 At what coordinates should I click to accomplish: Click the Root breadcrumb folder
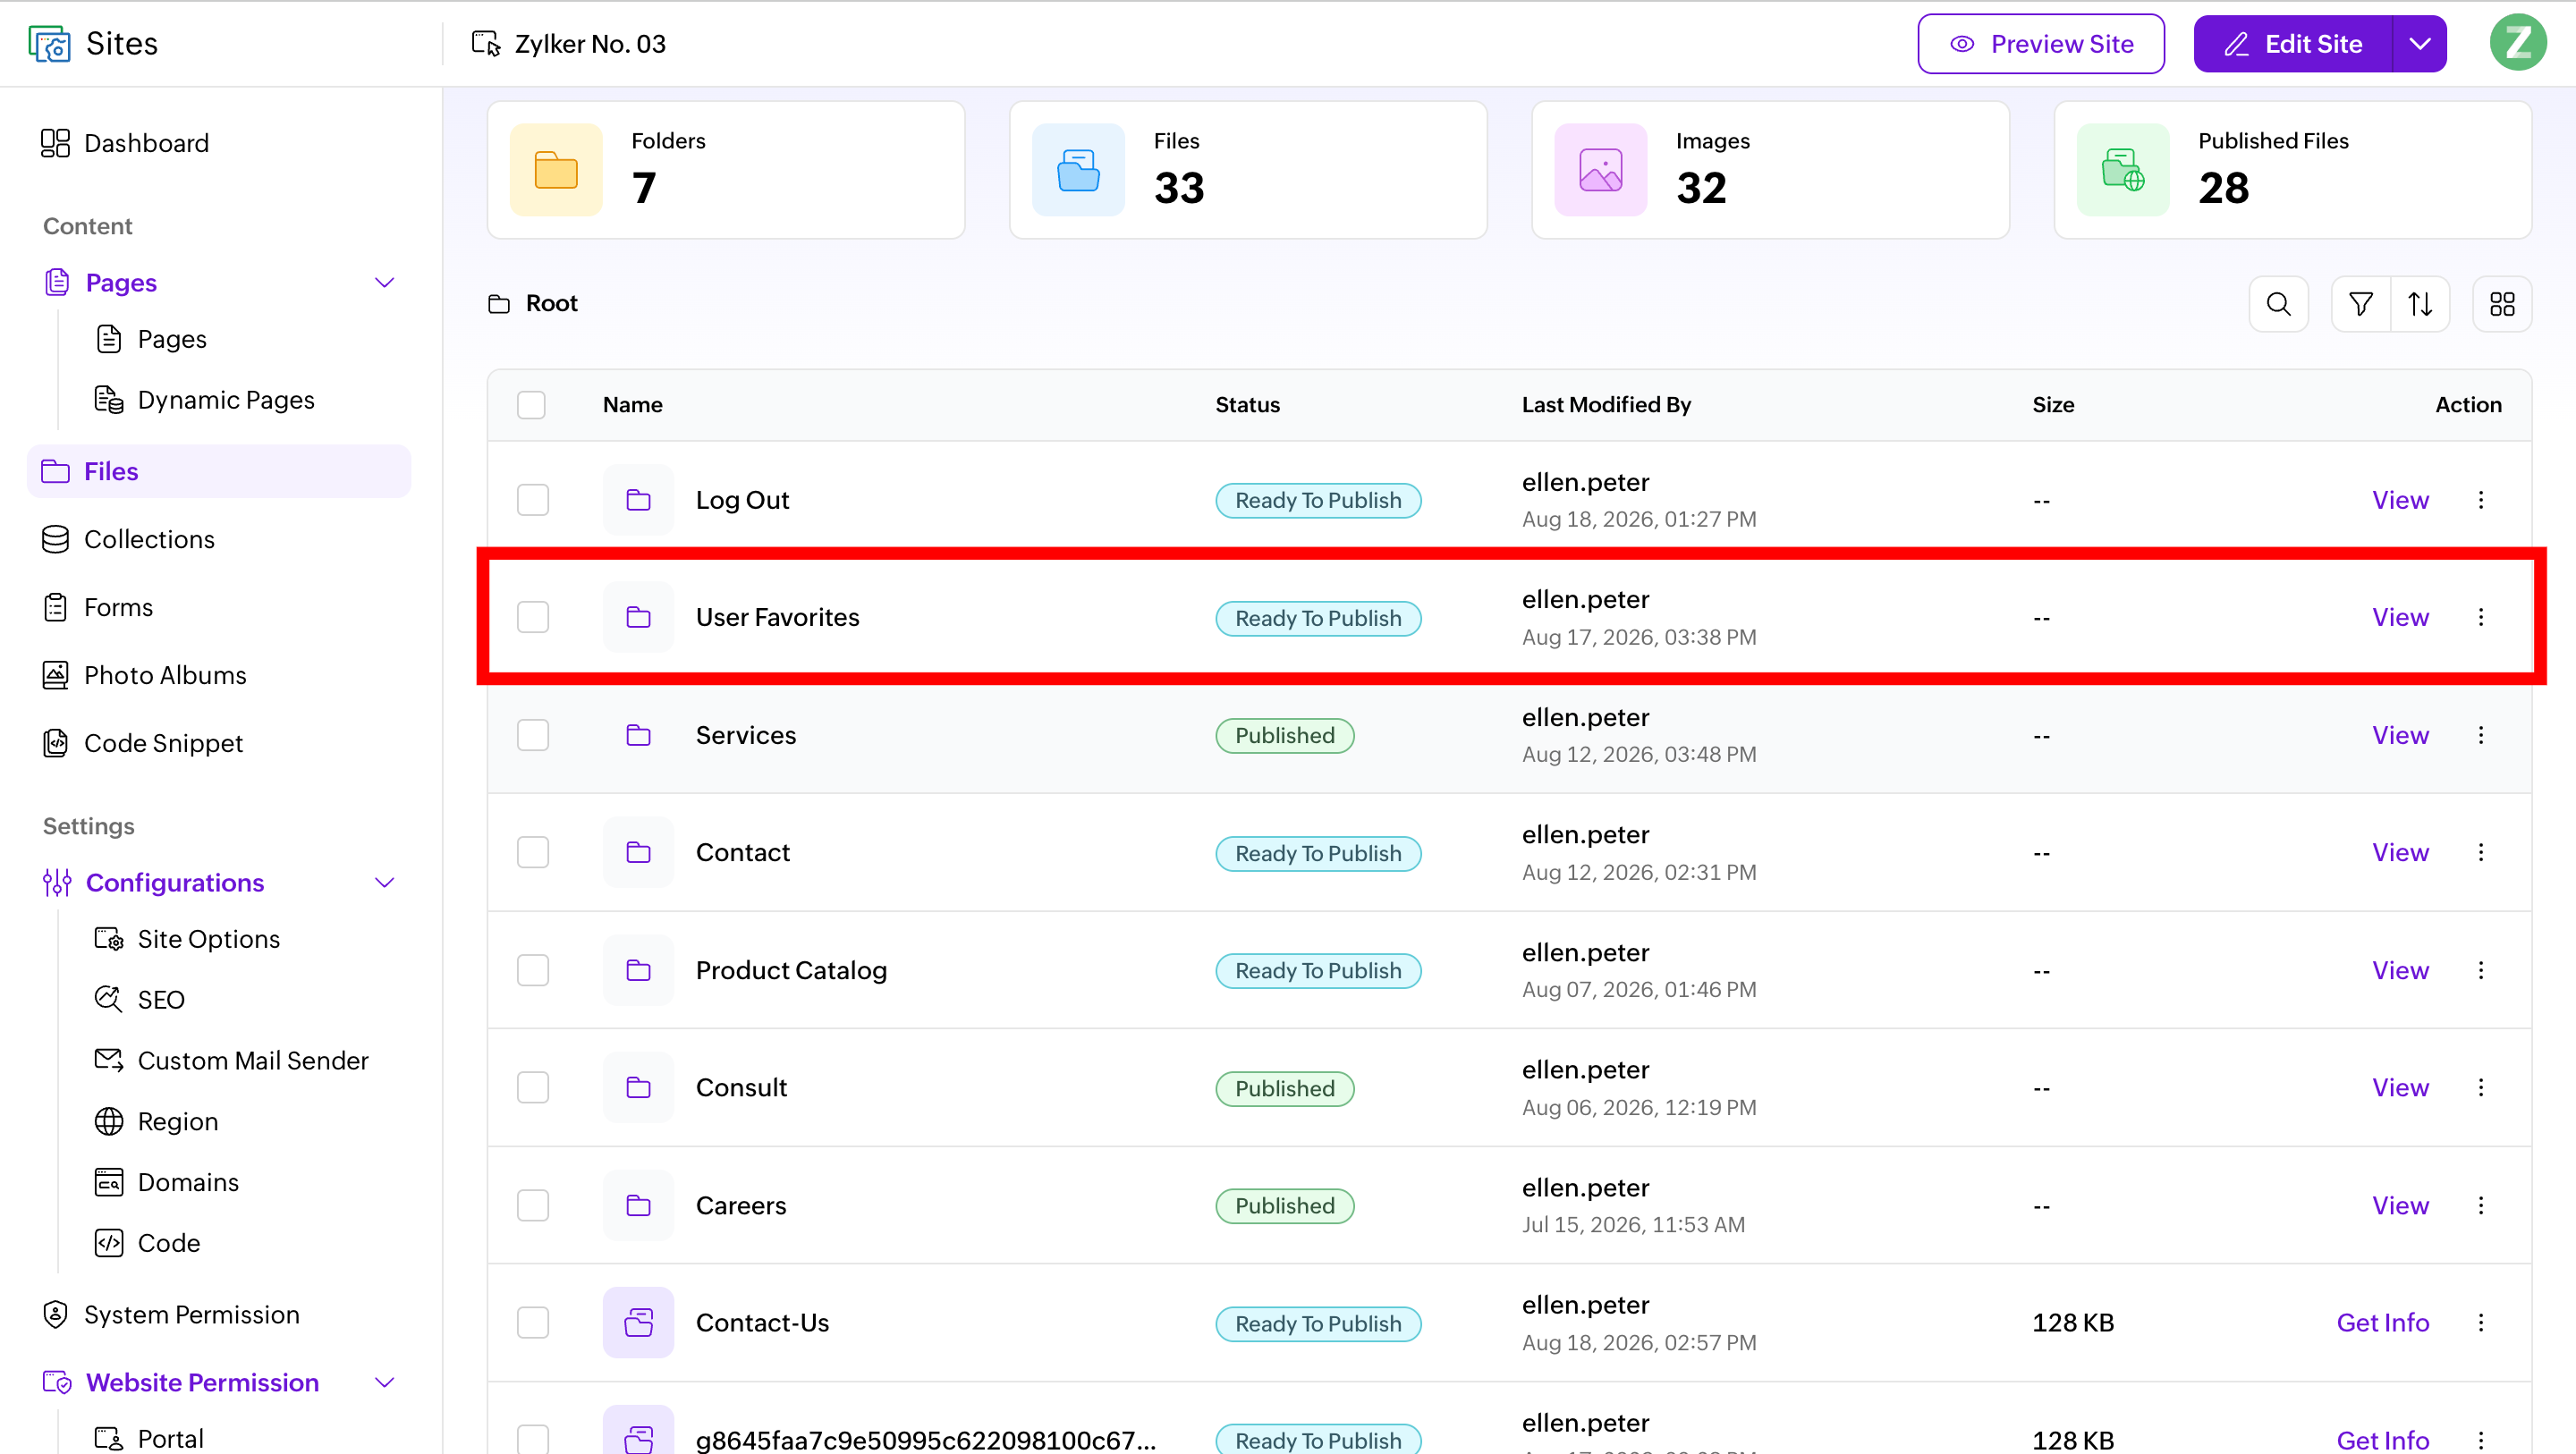pyautogui.click(x=551, y=304)
